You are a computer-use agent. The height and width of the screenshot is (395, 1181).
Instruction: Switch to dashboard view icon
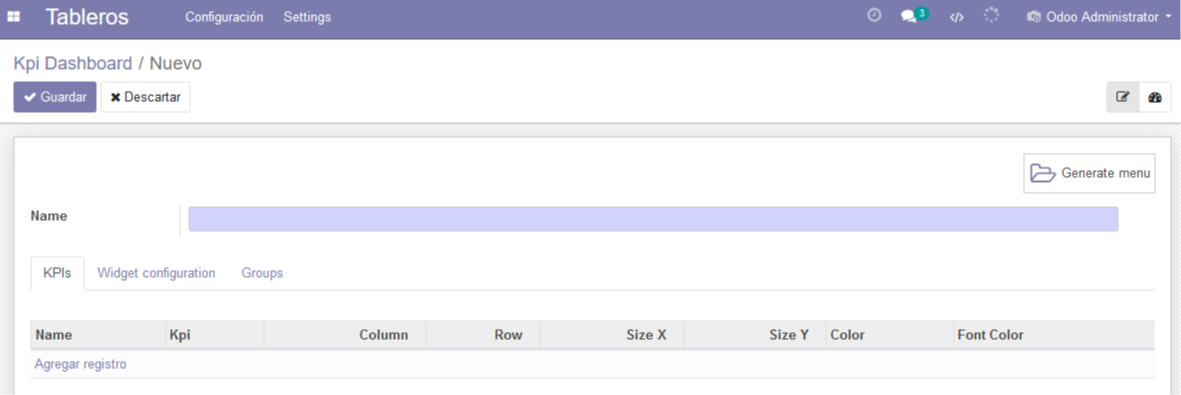coord(1155,96)
